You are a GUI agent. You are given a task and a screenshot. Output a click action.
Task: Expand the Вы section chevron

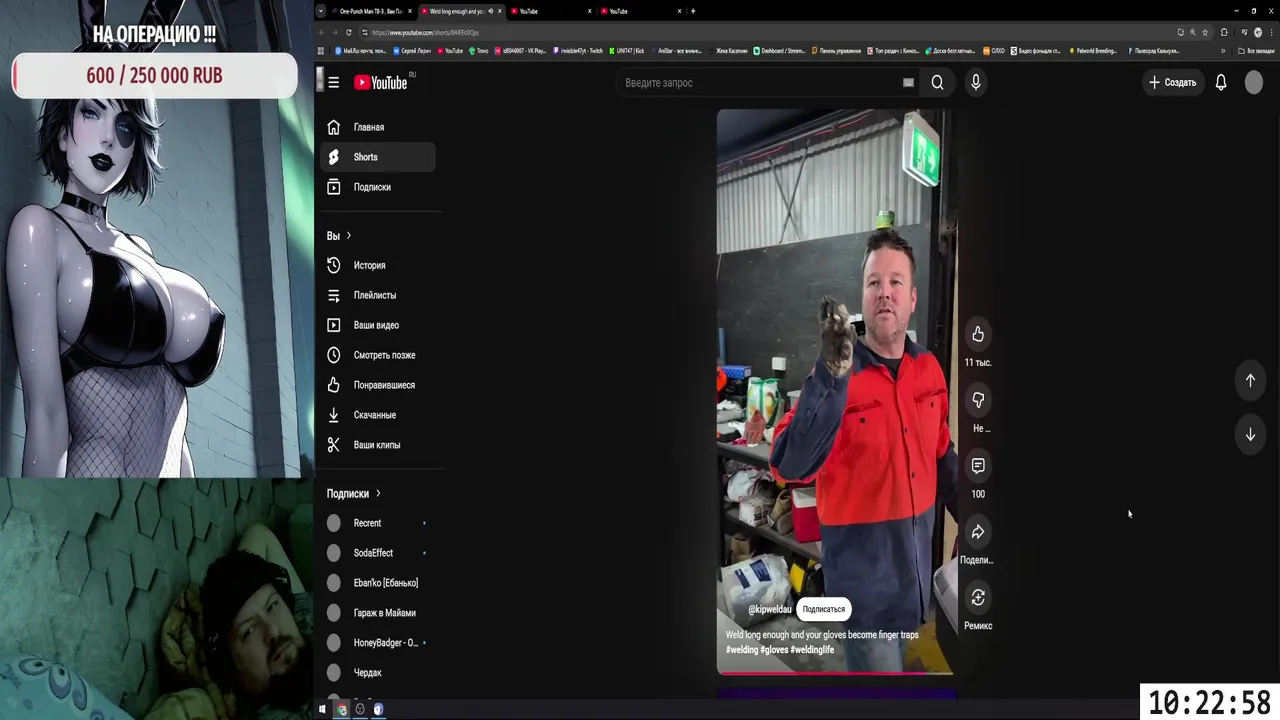[x=348, y=236]
